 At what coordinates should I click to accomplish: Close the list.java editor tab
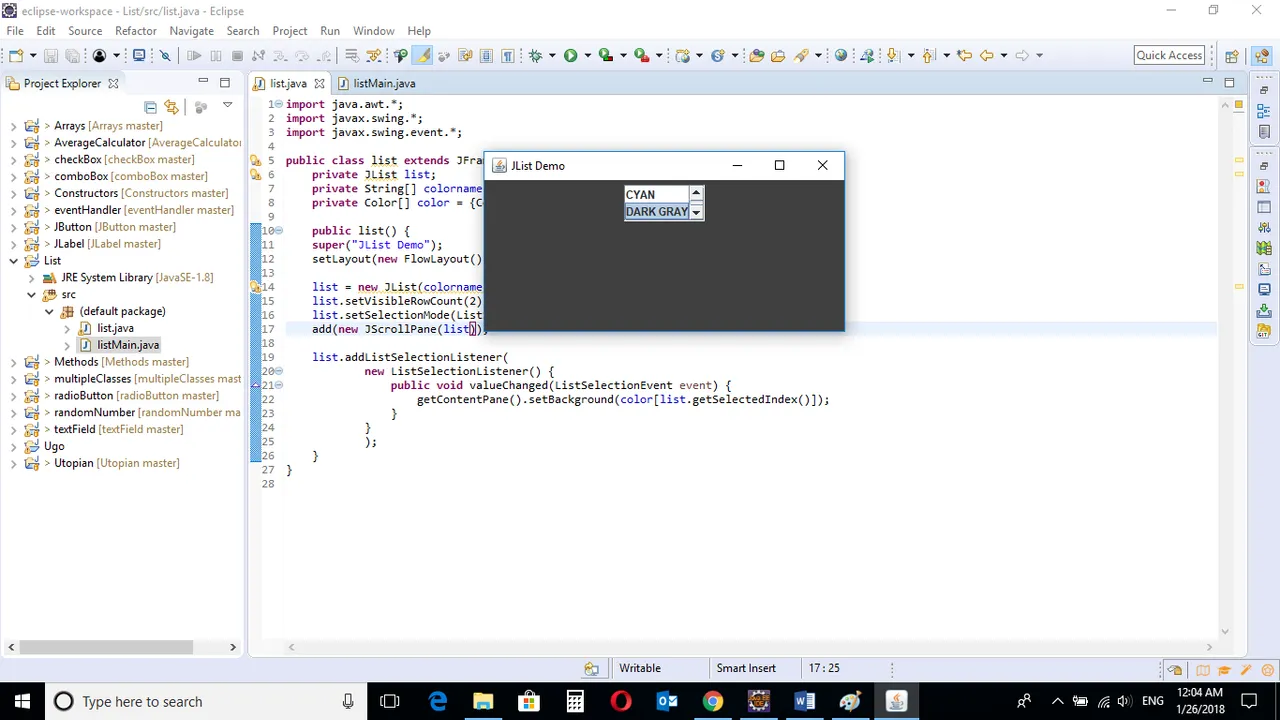pyautogui.click(x=320, y=84)
